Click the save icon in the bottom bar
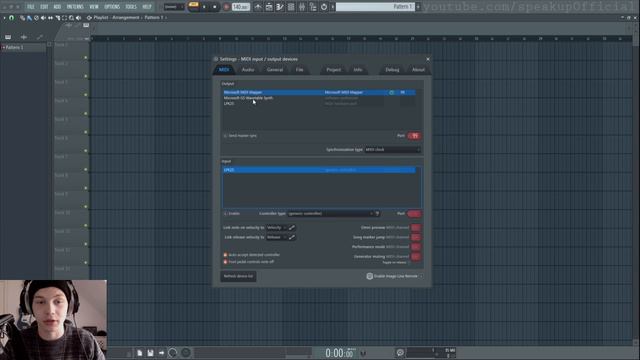The image size is (640, 360). pos(151,353)
